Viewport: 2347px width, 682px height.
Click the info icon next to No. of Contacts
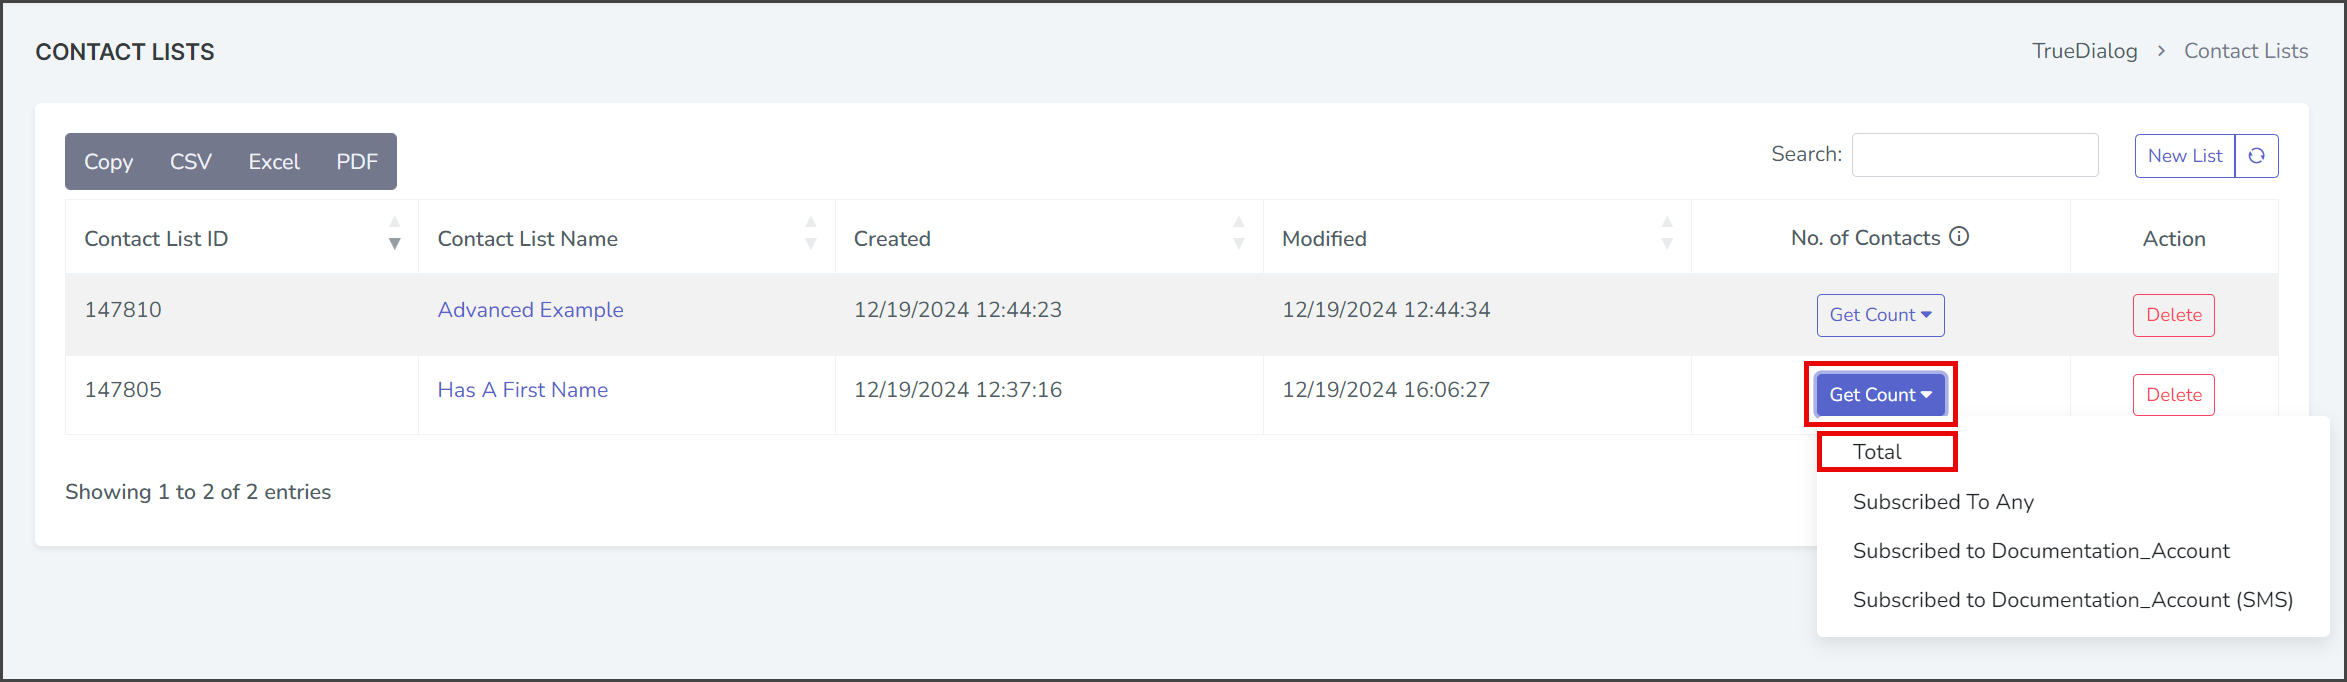(x=1959, y=237)
